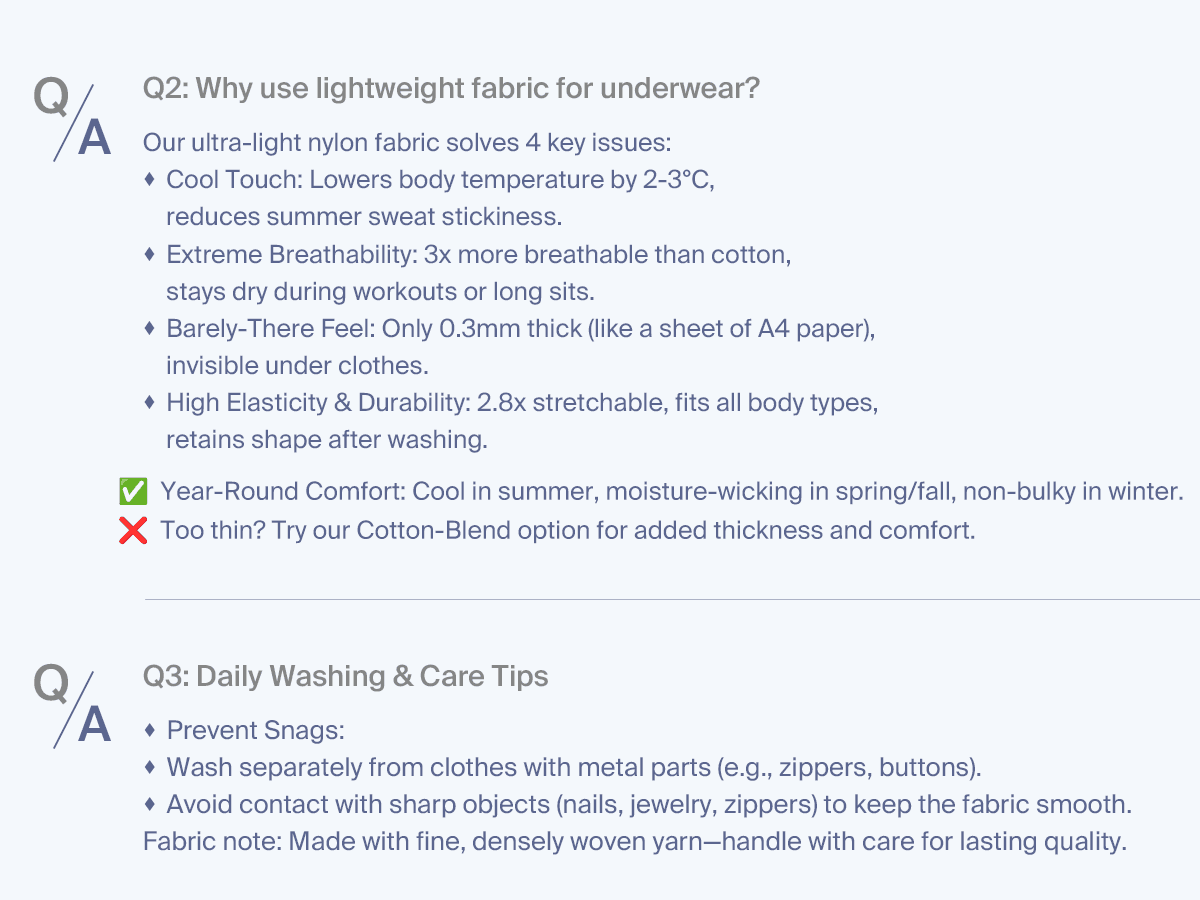Click the diamond bullet before Cool Touch
The image size is (1200, 900).
click(x=150, y=180)
